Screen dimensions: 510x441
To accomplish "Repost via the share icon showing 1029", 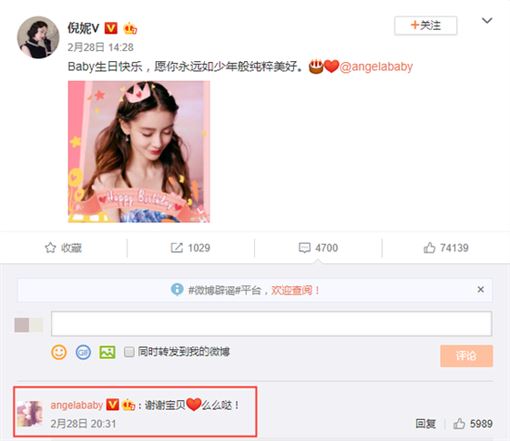I will coord(177,248).
